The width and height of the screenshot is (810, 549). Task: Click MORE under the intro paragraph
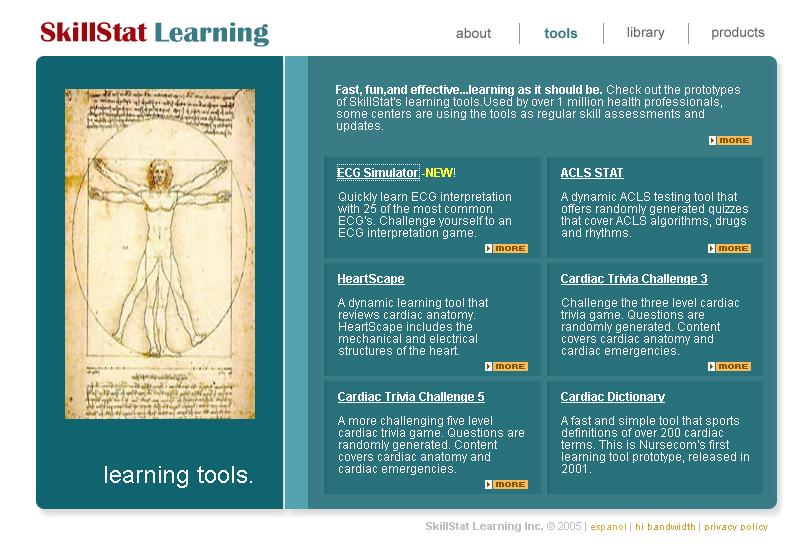(x=730, y=140)
